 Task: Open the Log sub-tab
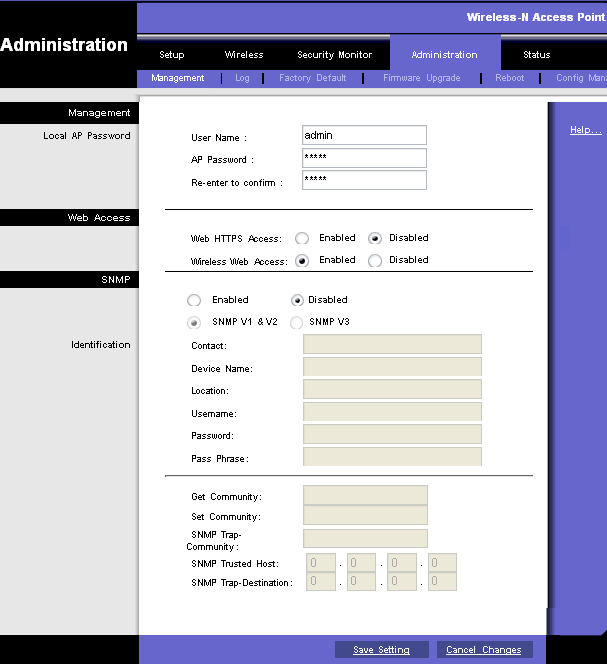pos(242,78)
